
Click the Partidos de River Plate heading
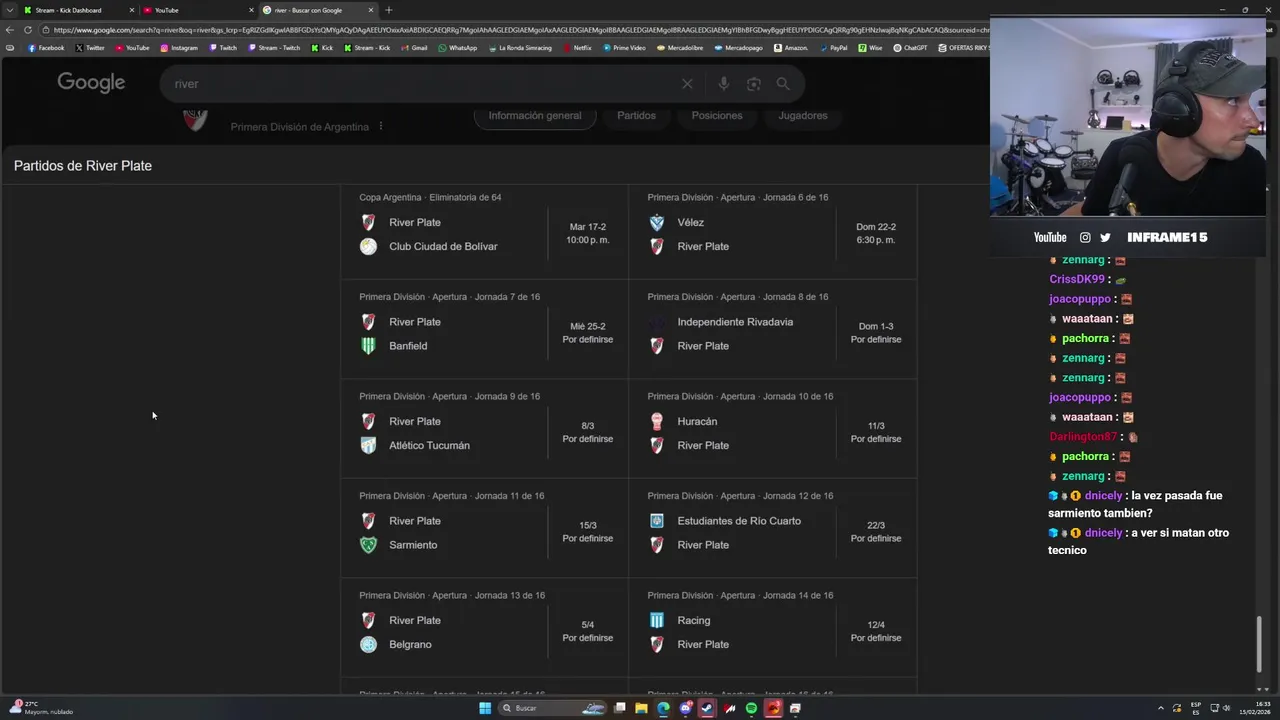pyautogui.click(x=83, y=166)
